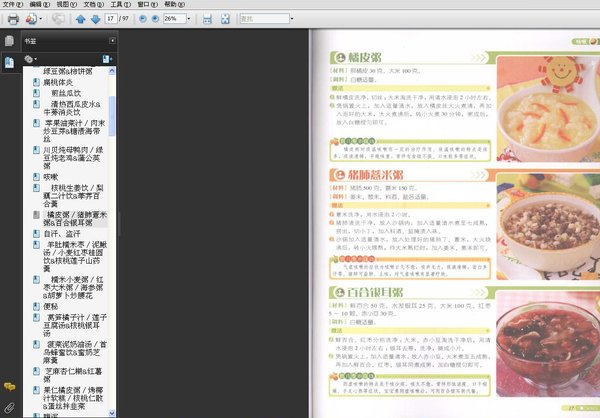This screenshot has width=600, height=418.
Task: Click the collaborate/share documents icon
Action: (x=31, y=19)
